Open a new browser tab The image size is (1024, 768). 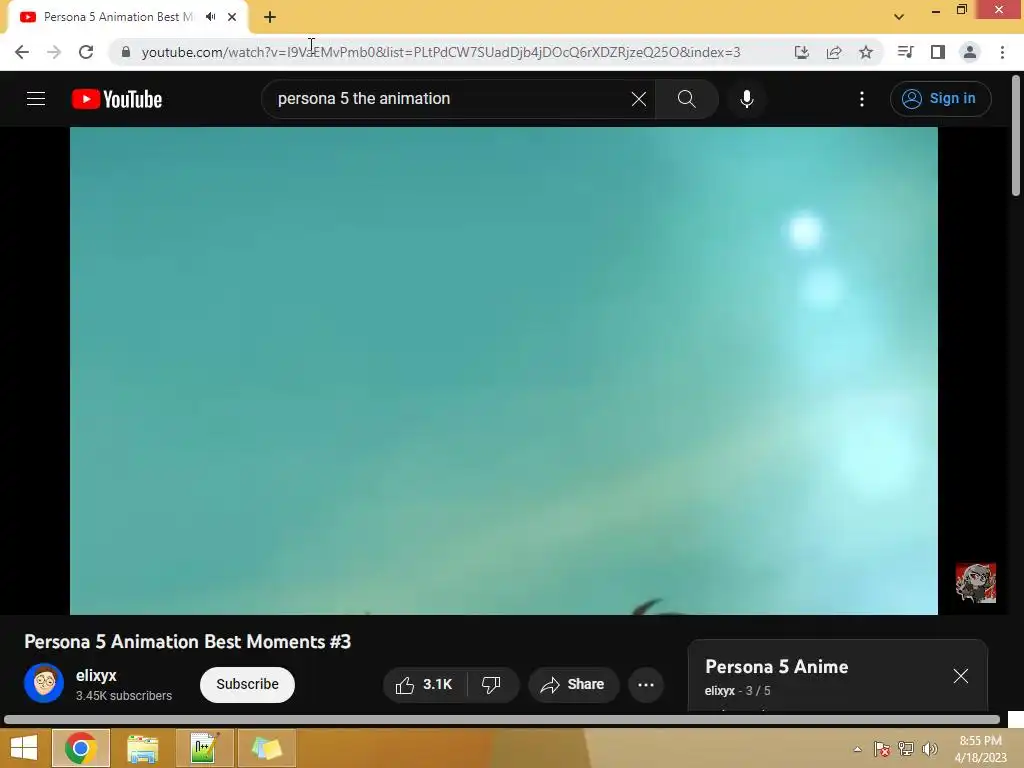click(x=270, y=17)
